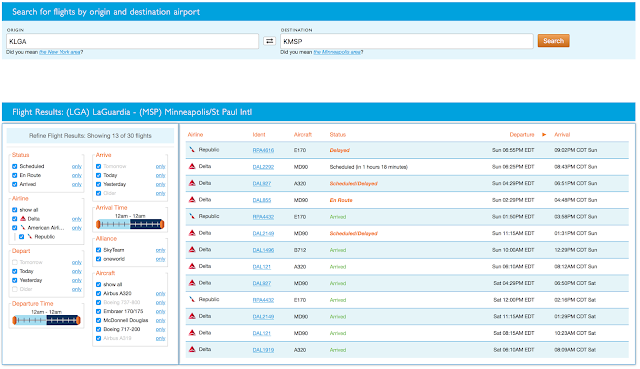Uncheck the Scheduled status checkbox
The image size is (640, 369).
click(x=15, y=167)
